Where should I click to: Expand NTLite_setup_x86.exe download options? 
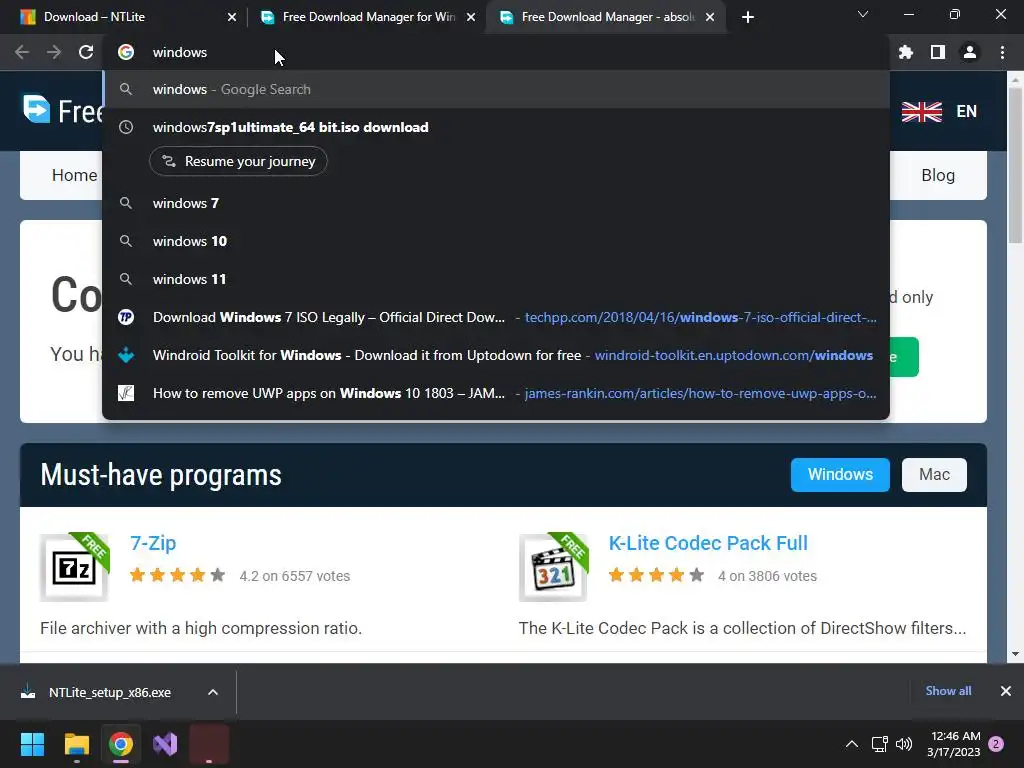pyautogui.click(x=213, y=692)
